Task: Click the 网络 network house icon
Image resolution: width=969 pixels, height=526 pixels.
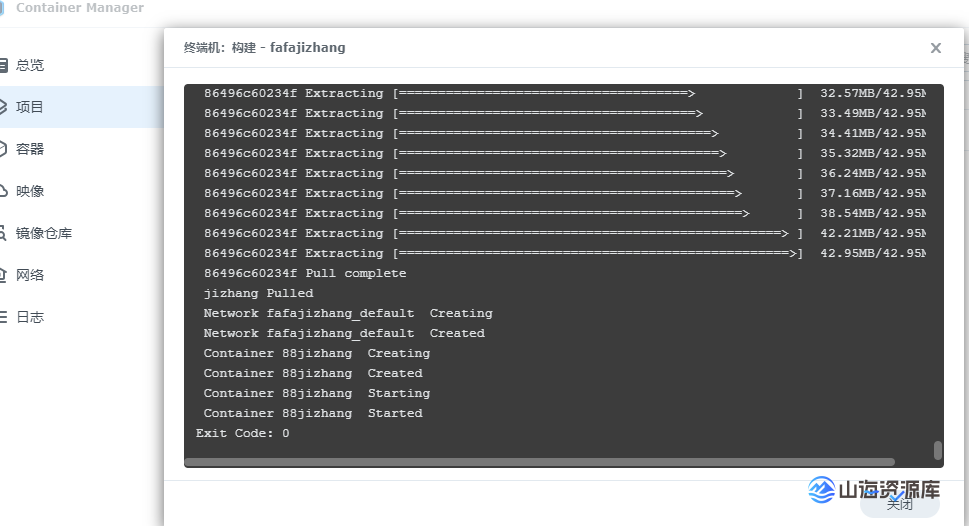Action: point(4,275)
